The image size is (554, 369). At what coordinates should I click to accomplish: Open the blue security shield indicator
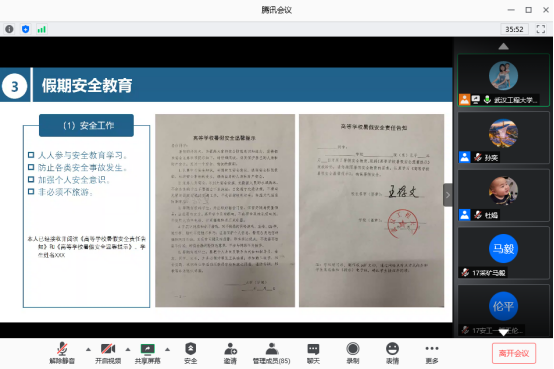click(25, 29)
